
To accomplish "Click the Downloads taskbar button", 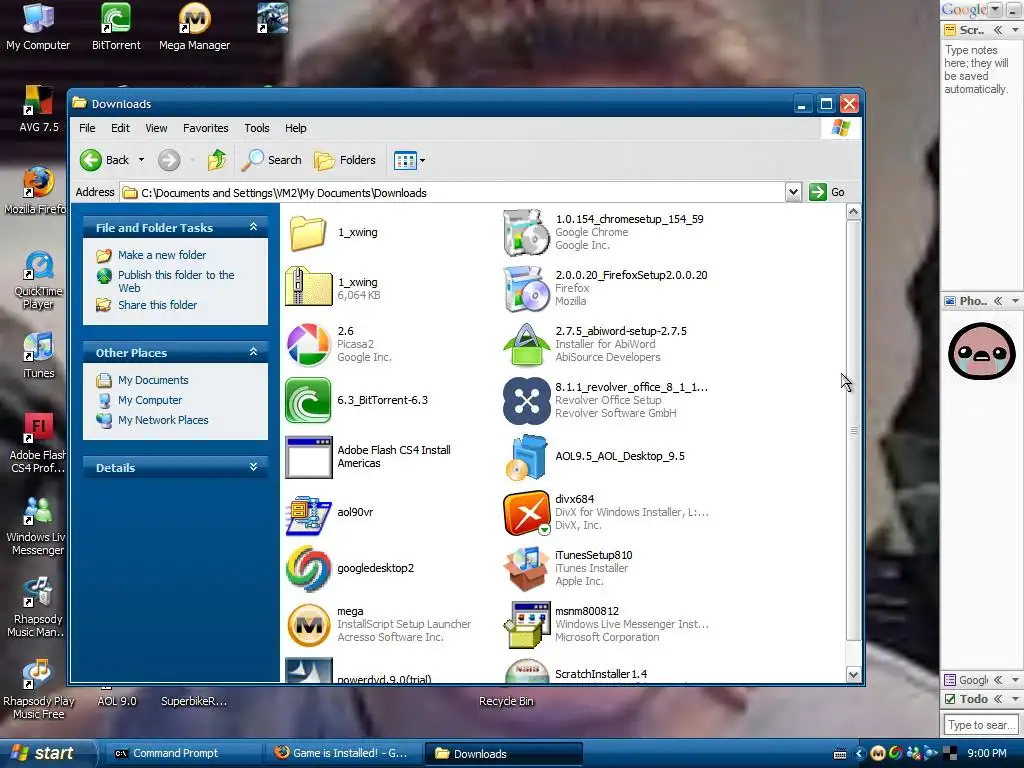I will pyautogui.click(x=503, y=753).
